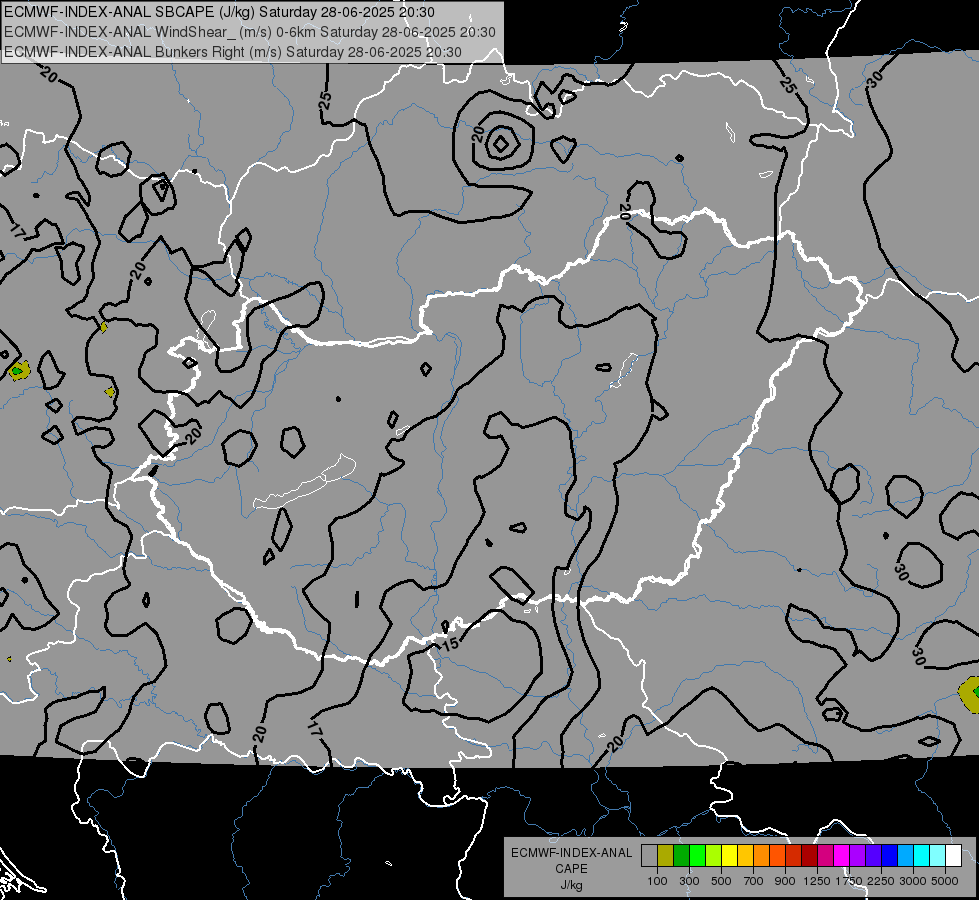Select the purple legend swatch
This screenshot has height=900, width=979.
click(858, 856)
